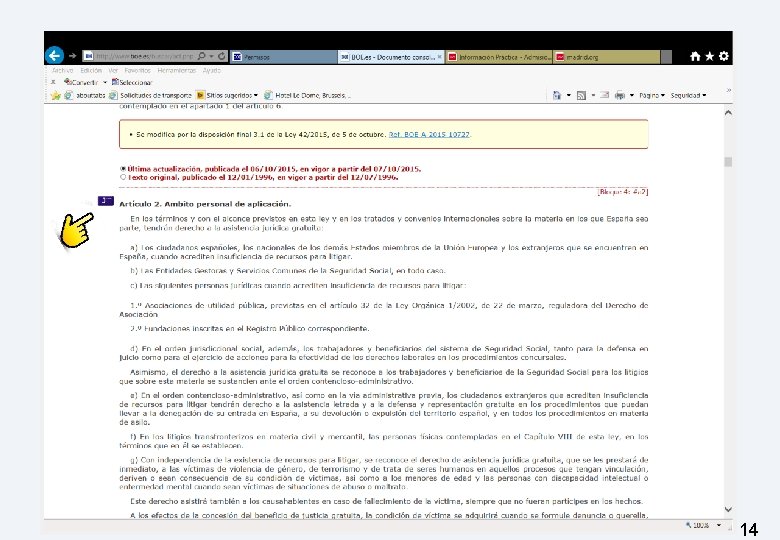The width and height of the screenshot is (780, 540).
Task: Click the search magnifier in address bar
Action: [x=201, y=56]
